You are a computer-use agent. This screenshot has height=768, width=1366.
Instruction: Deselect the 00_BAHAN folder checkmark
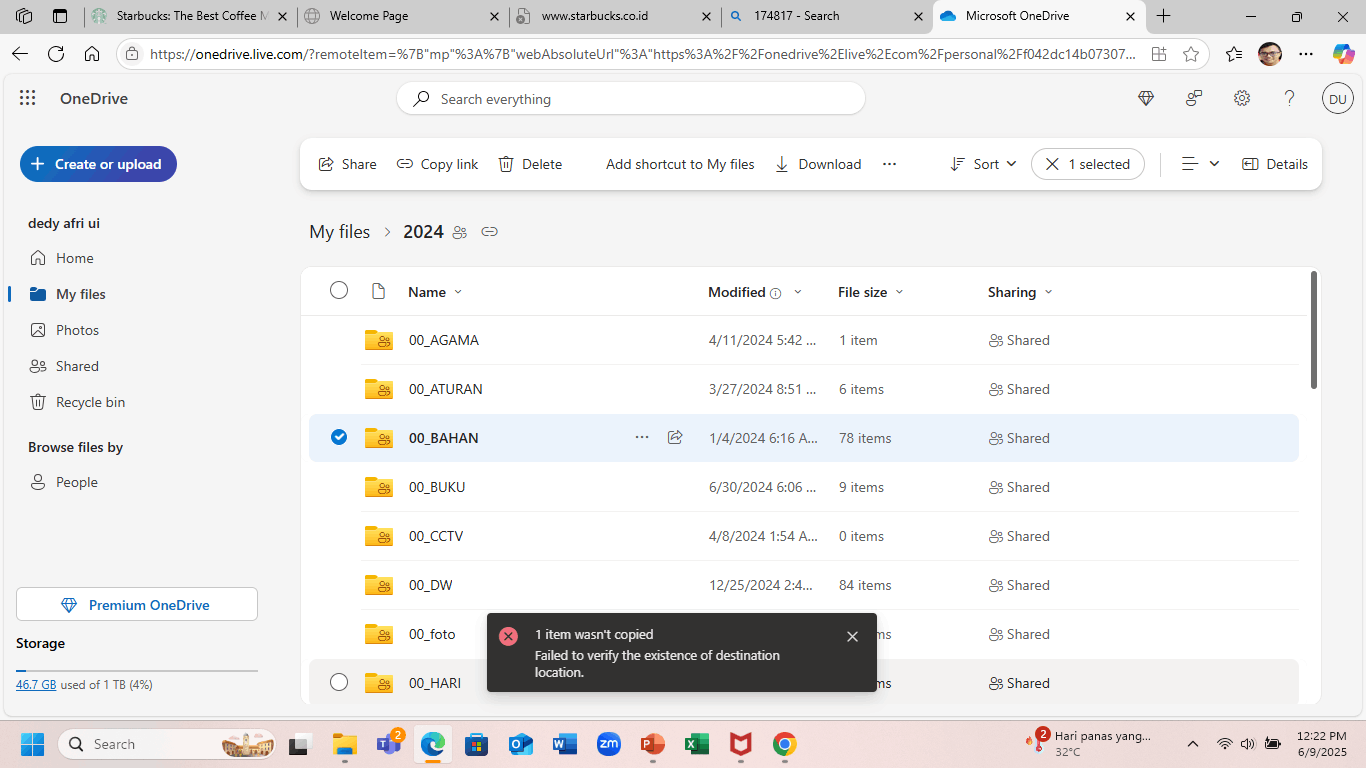pos(338,437)
